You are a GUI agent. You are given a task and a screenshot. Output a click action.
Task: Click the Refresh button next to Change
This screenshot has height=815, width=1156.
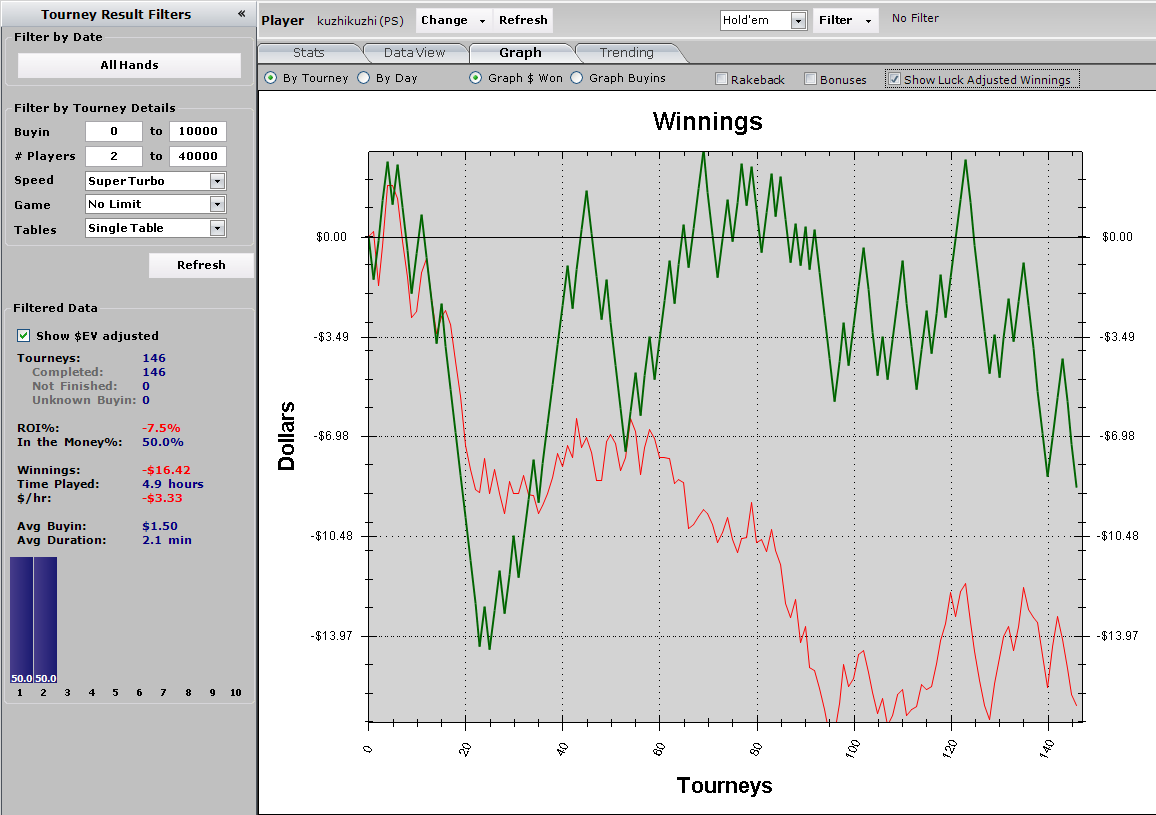(x=523, y=20)
